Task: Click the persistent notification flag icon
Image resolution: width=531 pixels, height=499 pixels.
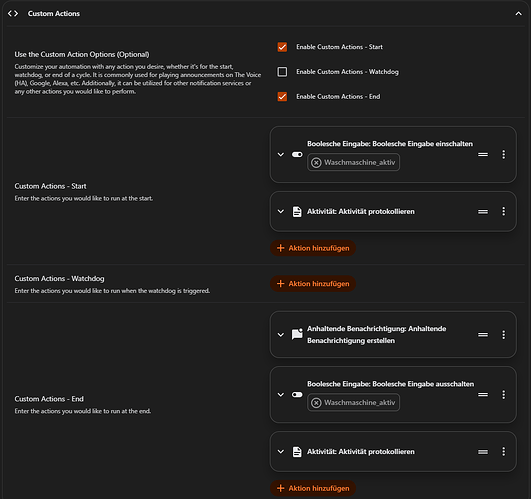Action: pyautogui.click(x=297, y=334)
